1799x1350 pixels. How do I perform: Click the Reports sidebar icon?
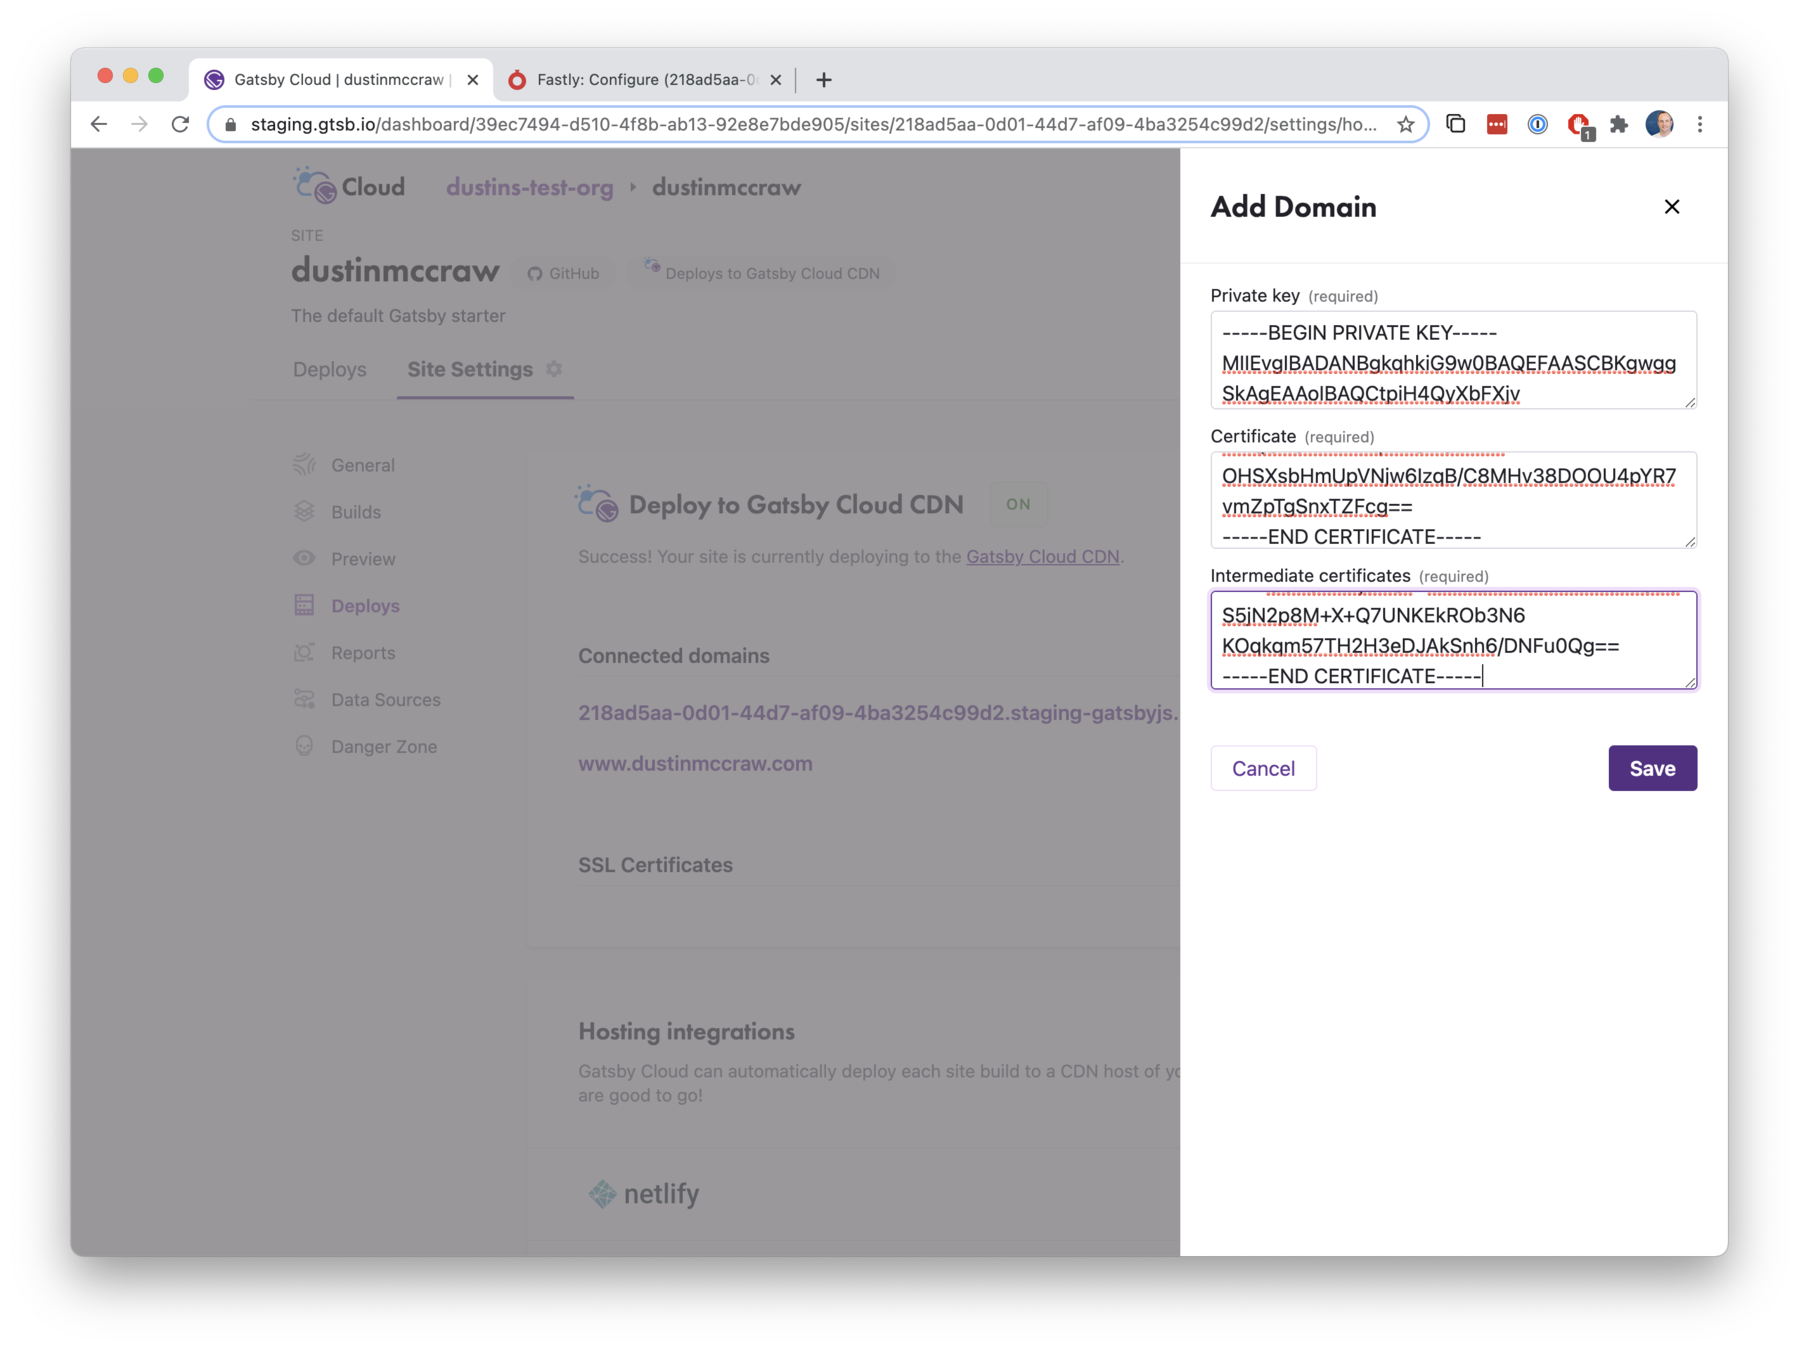pos(304,652)
